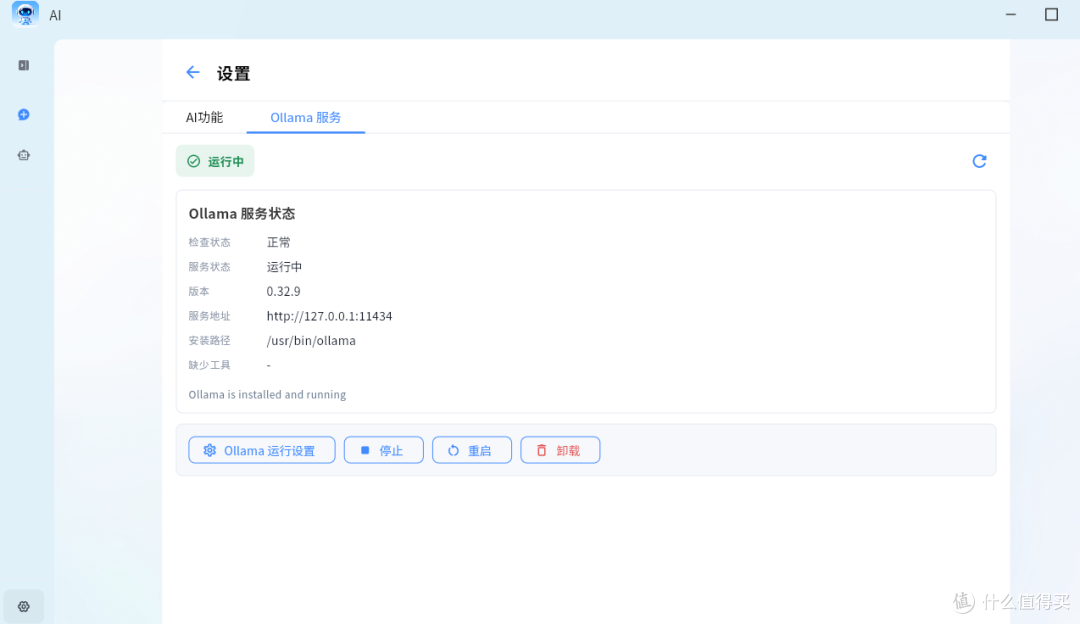Click the Ollama 服务状态 heading
1080x624 pixels.
pyautogui.click(x=242, y=214)
